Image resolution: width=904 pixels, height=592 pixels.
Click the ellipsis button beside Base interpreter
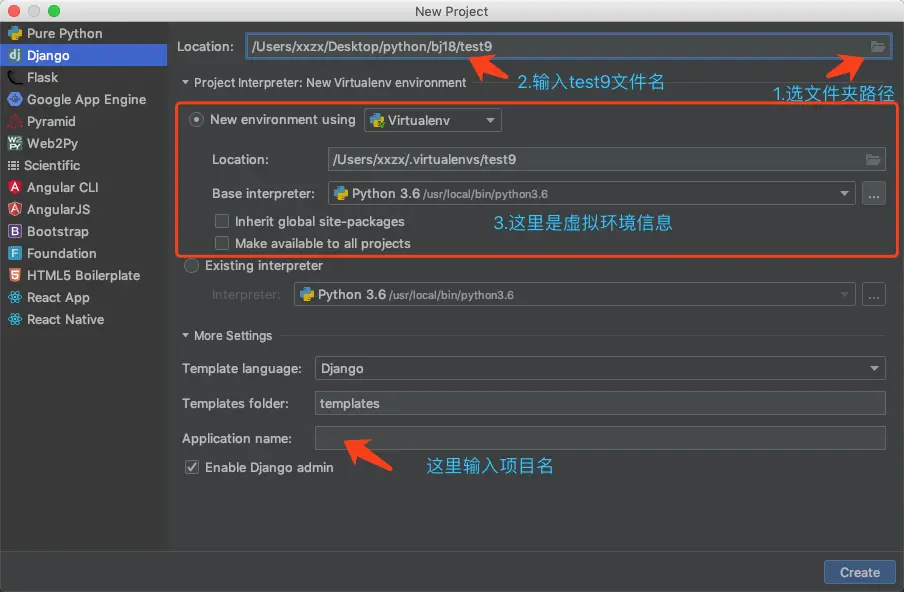[x=874, y=194]
